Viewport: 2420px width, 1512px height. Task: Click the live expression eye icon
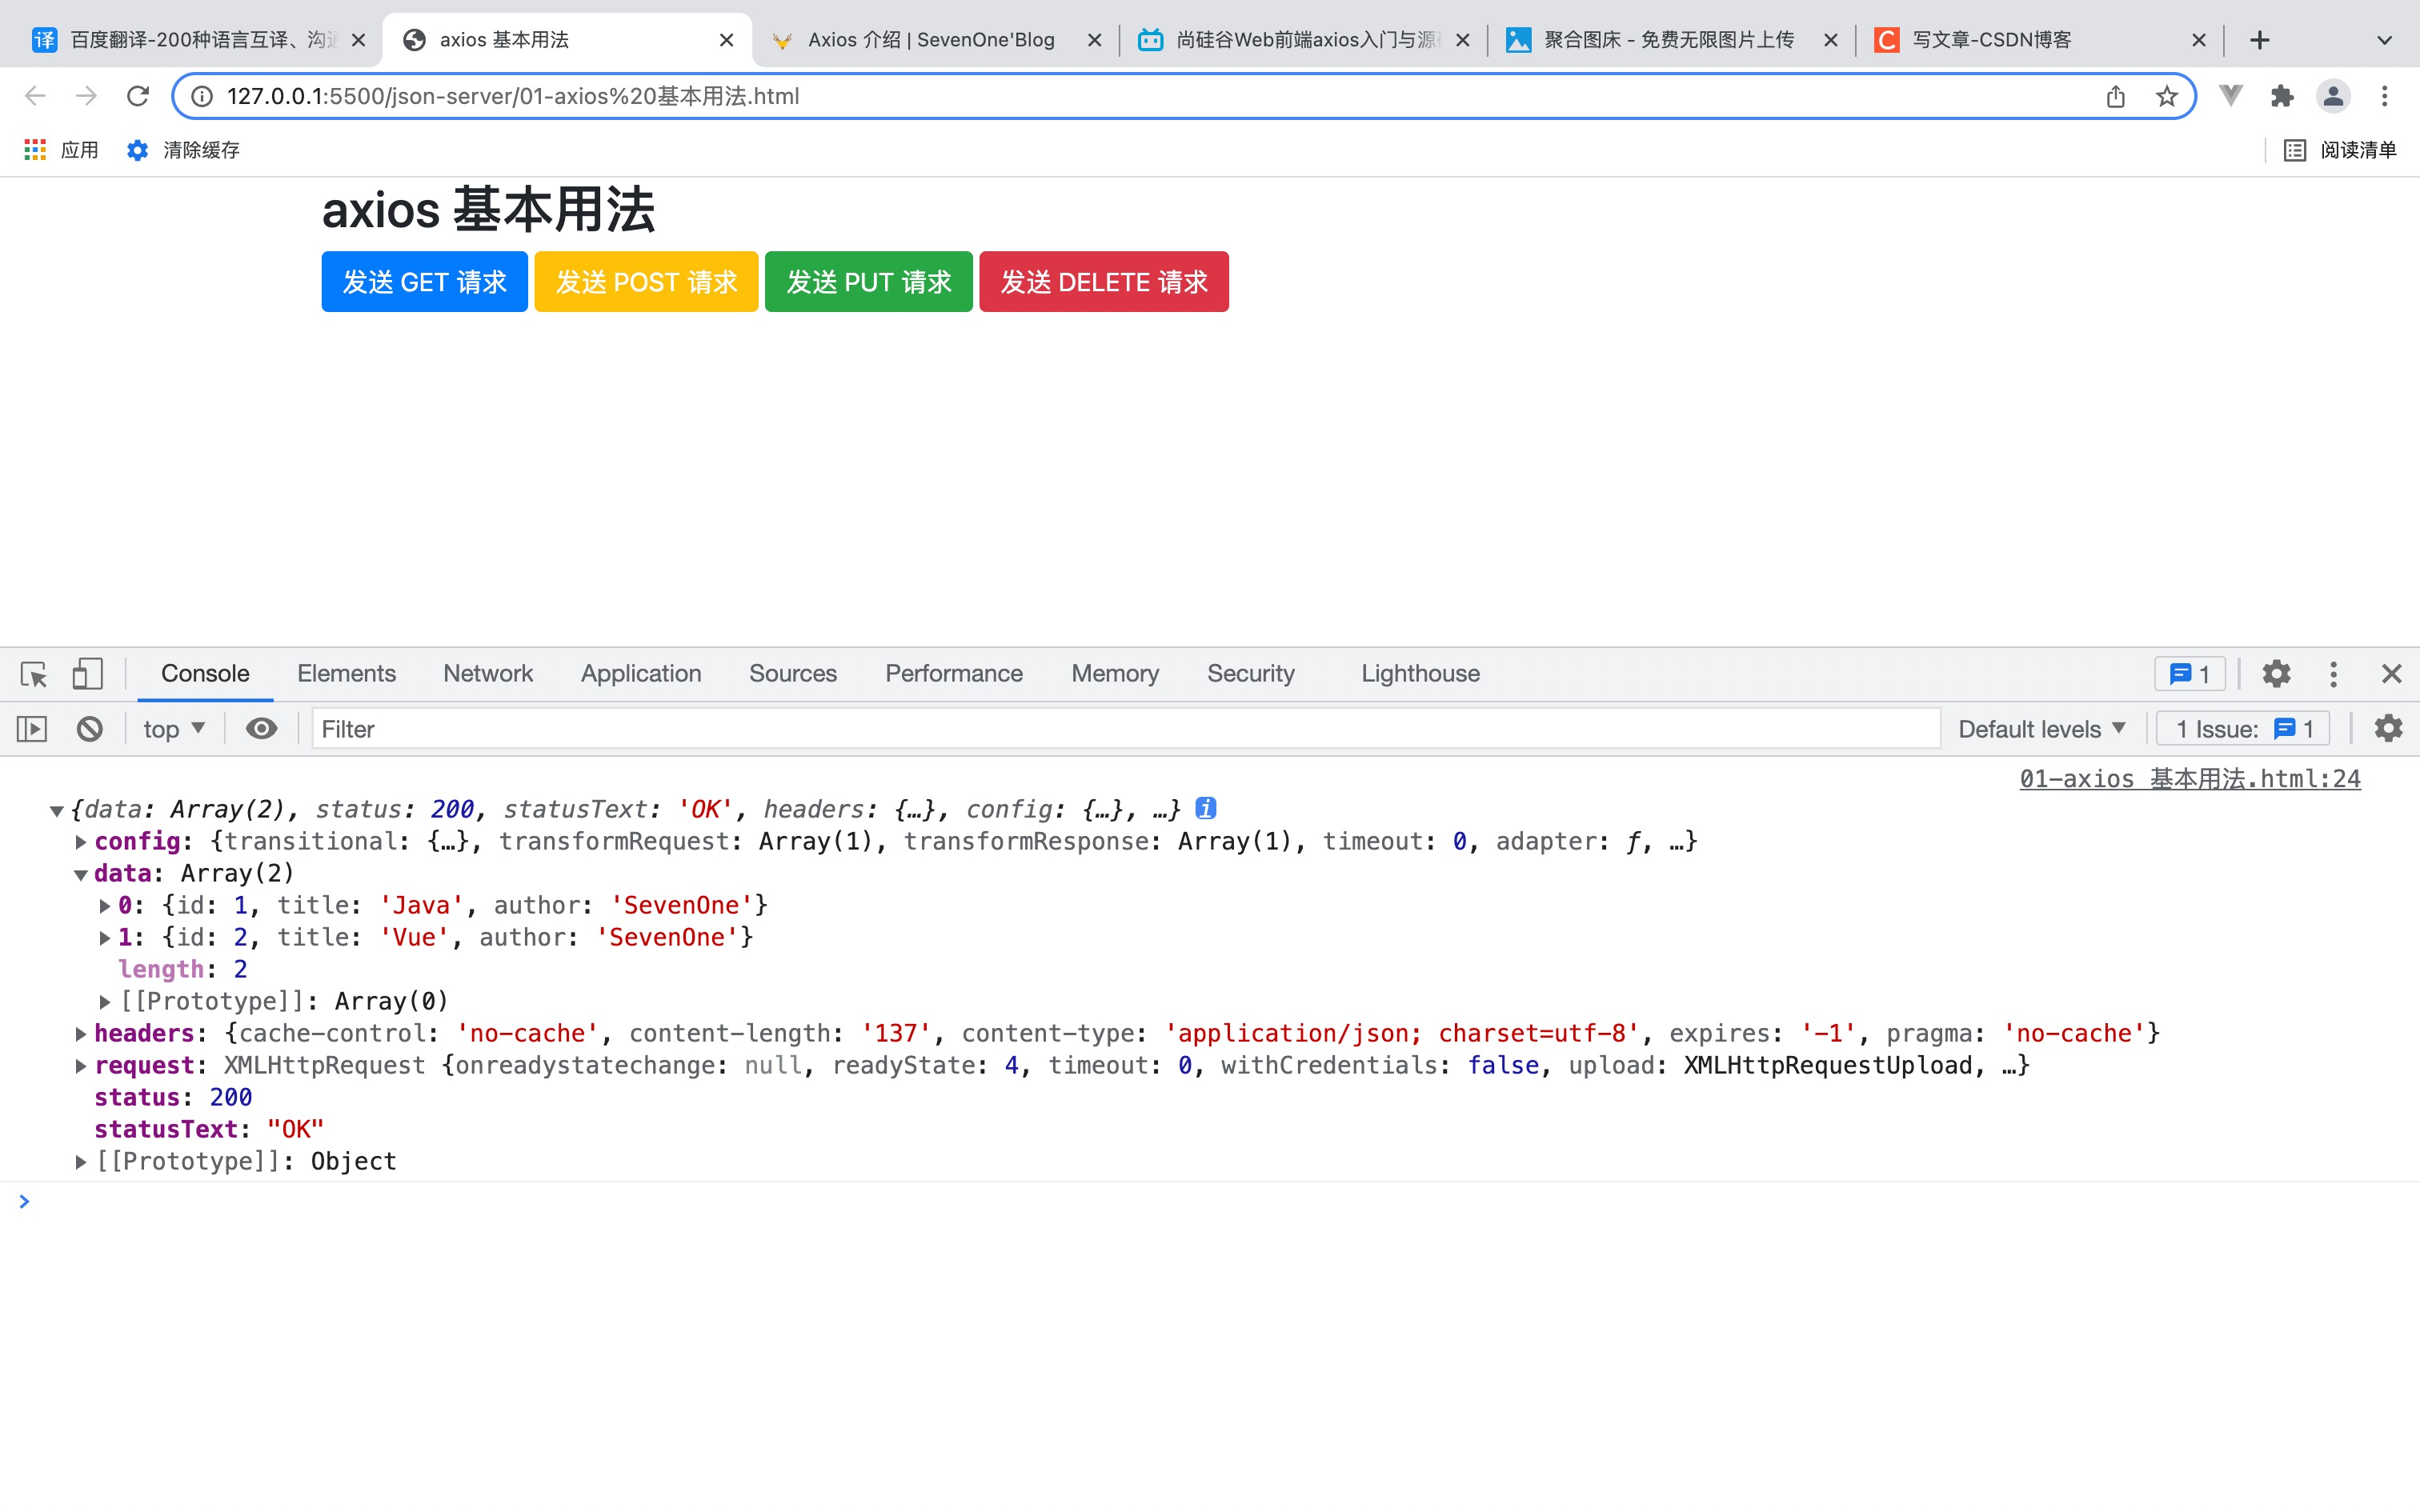pos(261,729)
